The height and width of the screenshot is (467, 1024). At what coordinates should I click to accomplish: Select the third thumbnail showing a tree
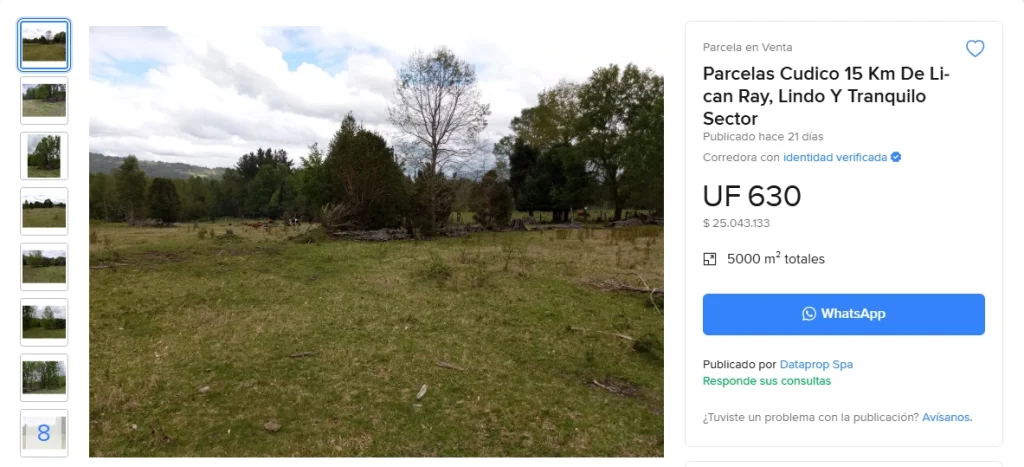point(44,156)
